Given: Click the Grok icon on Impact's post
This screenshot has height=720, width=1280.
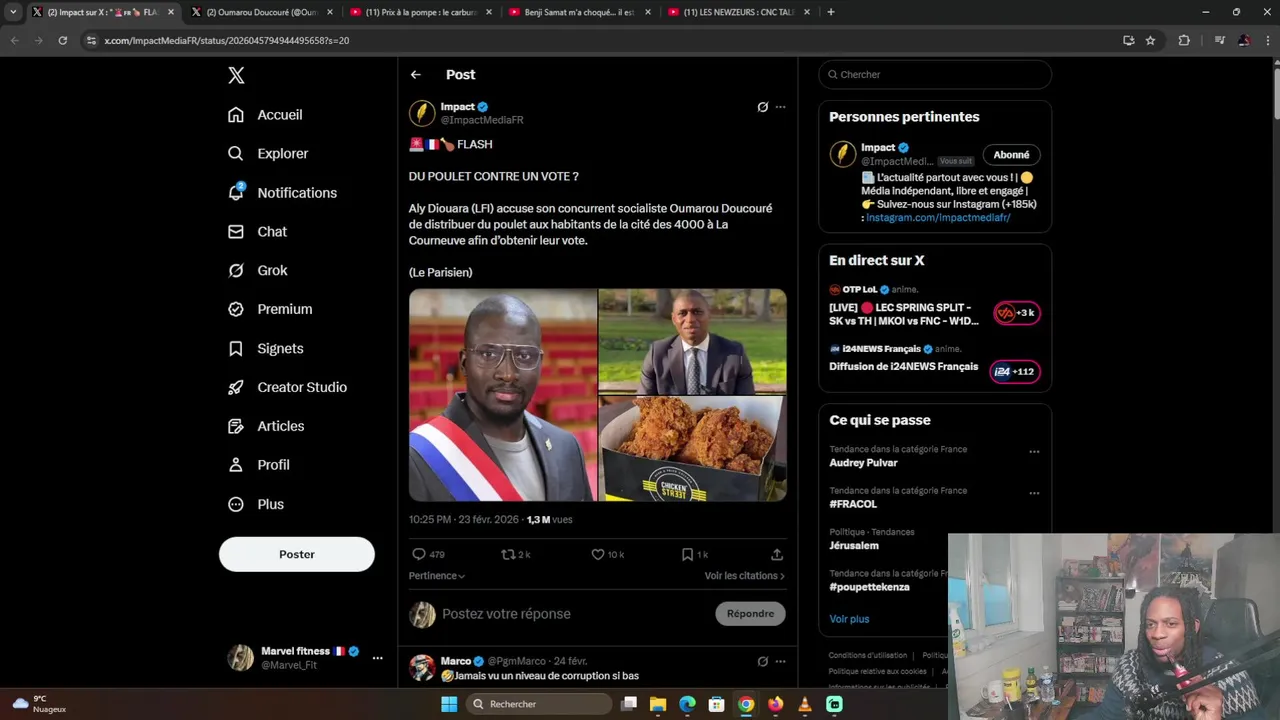Looking at the screenshot, I should click(762, 107).
